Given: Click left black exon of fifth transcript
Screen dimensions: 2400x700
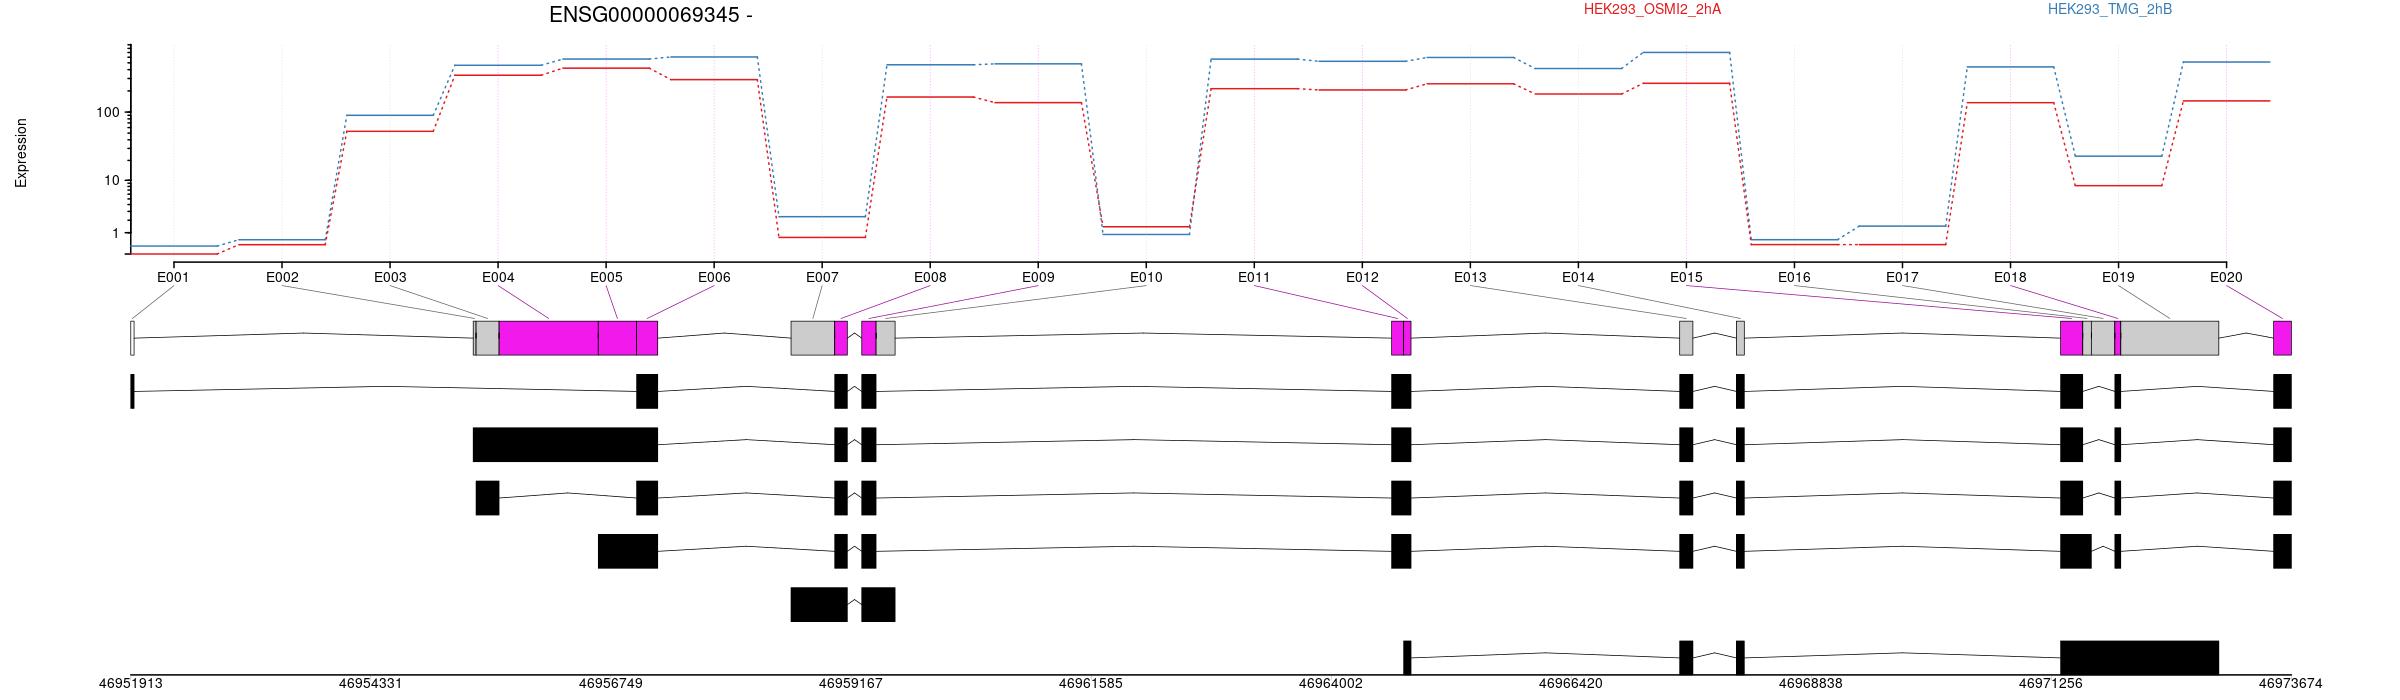Looking at the screenshot, I should point(819,605).
